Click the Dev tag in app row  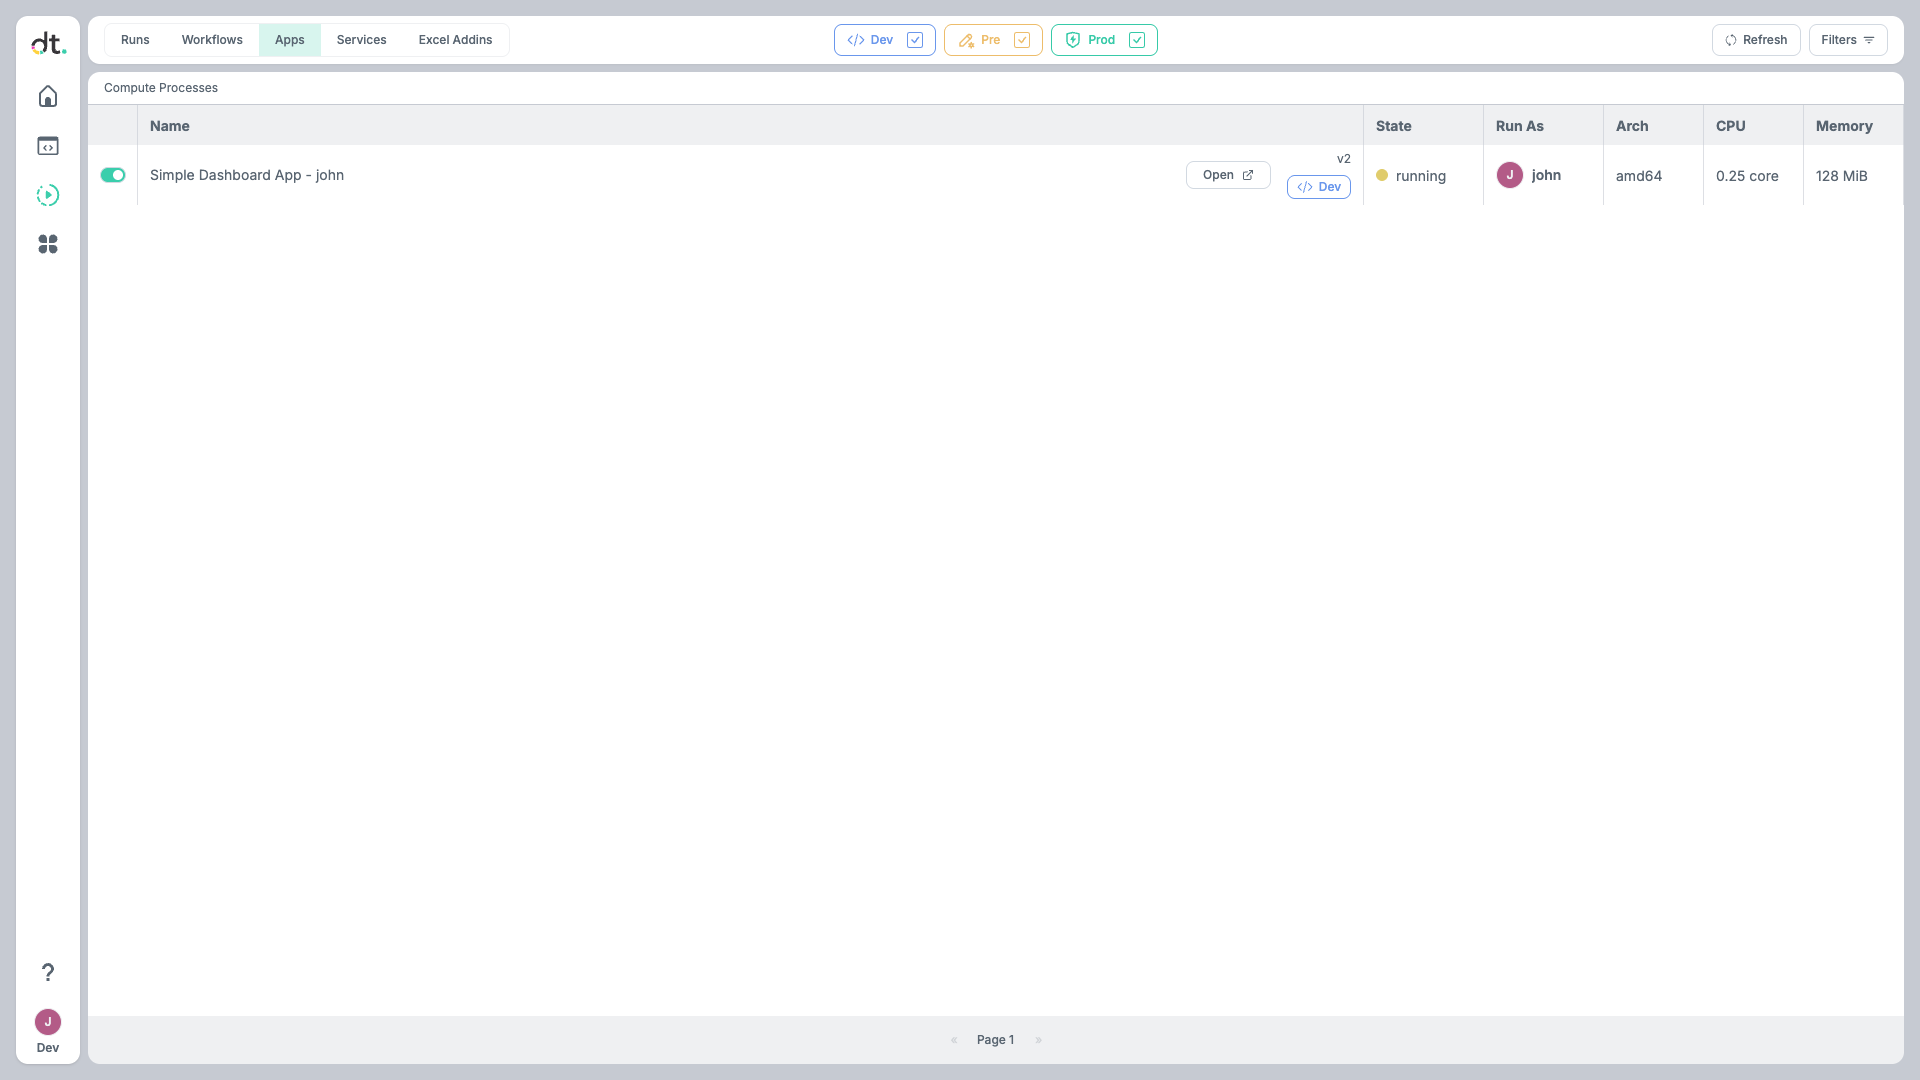click(1318, 187)
